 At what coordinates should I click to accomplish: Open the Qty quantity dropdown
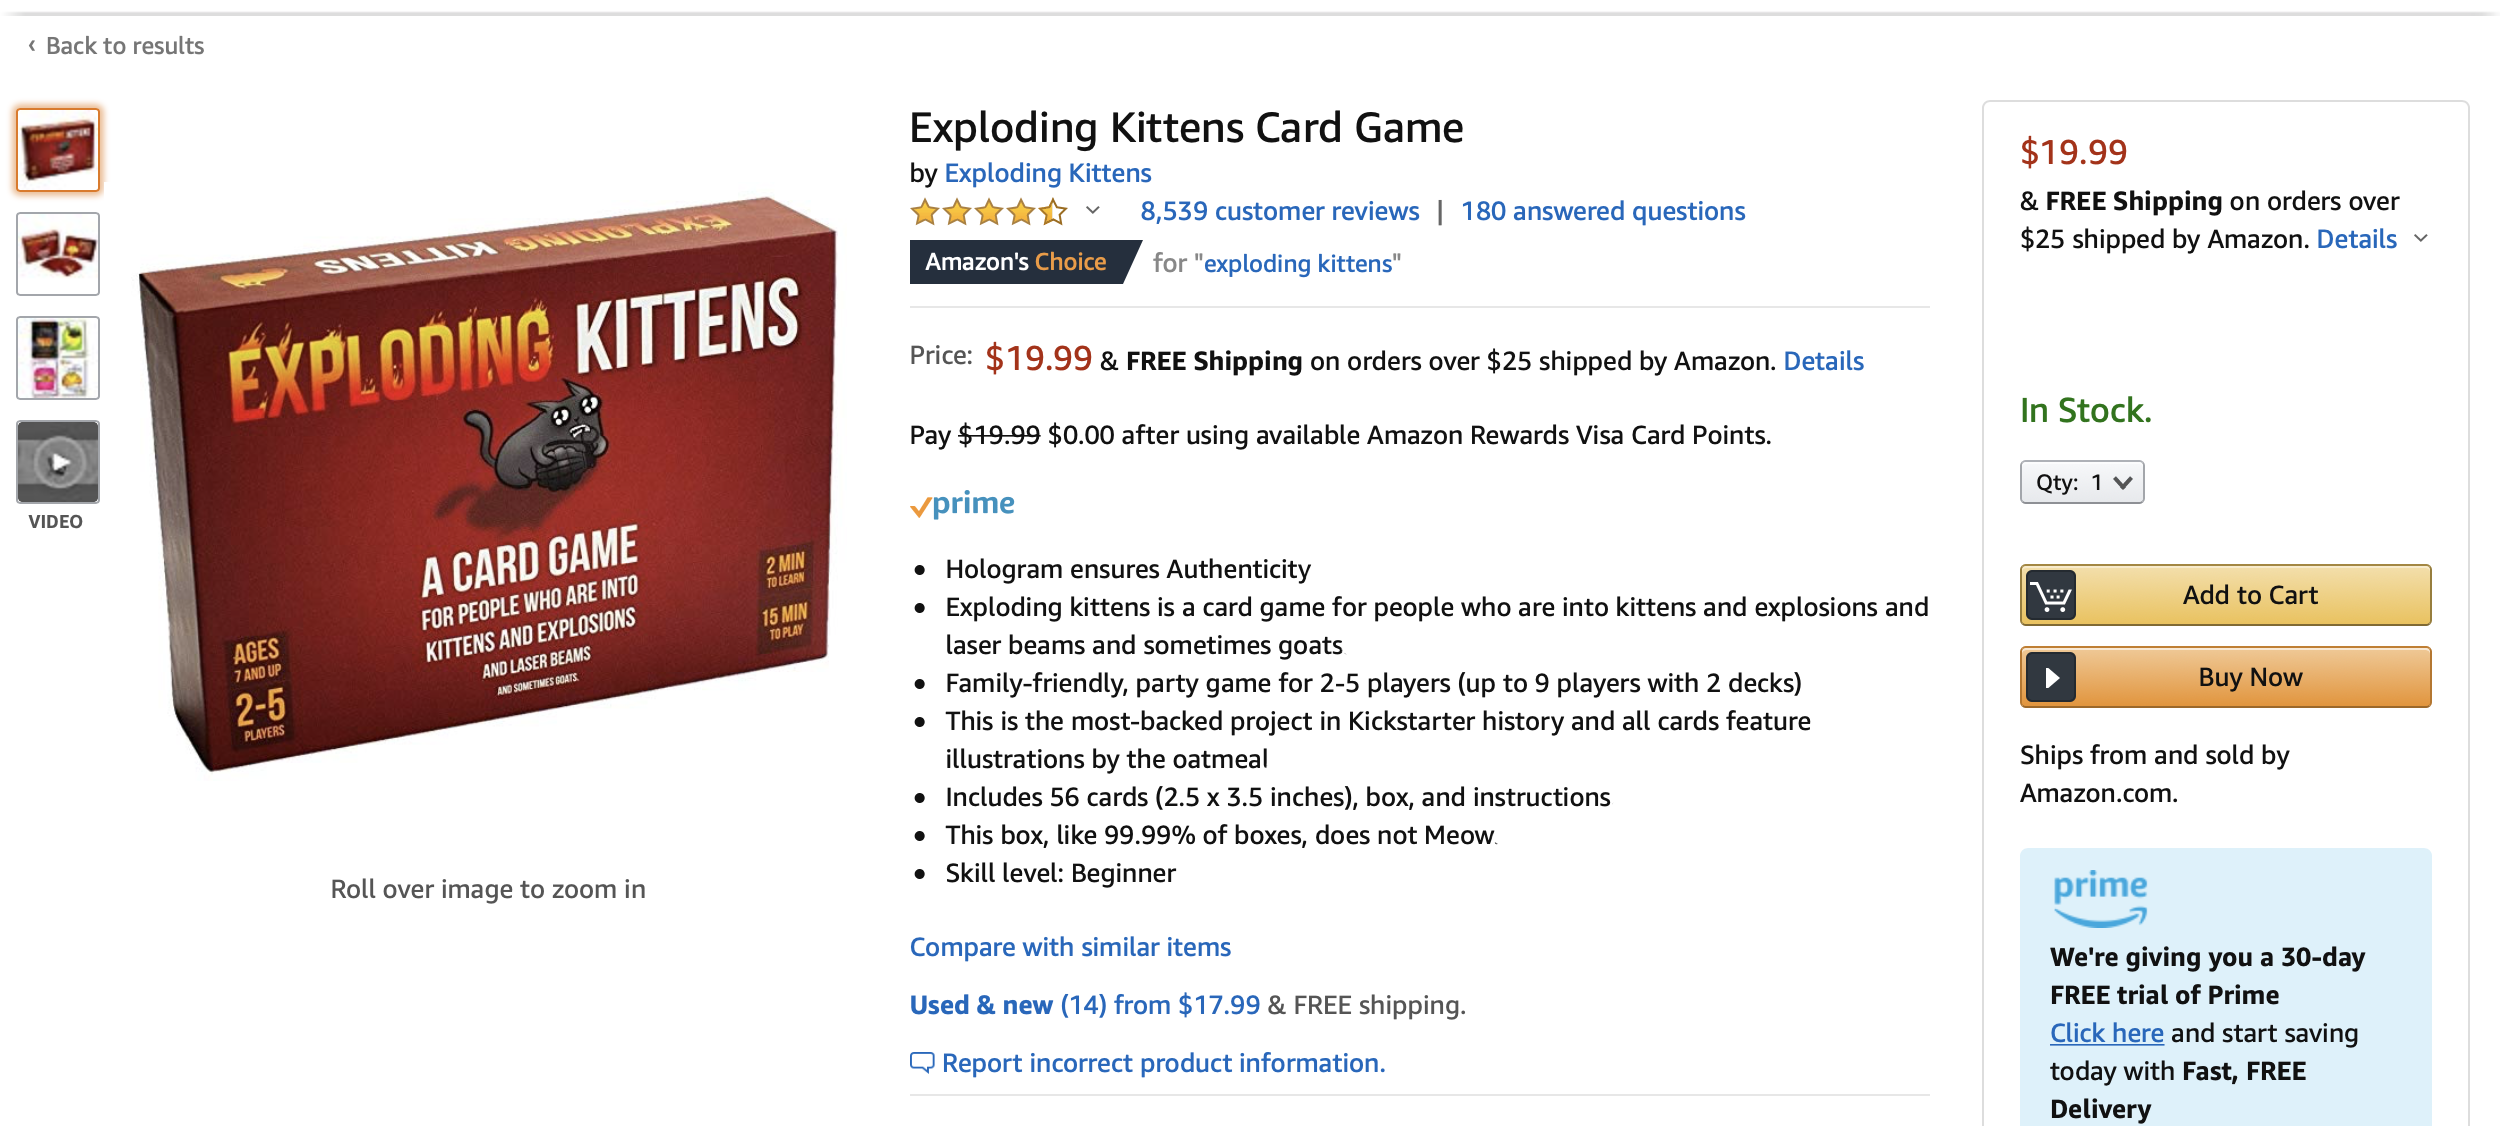[2081, 483]
